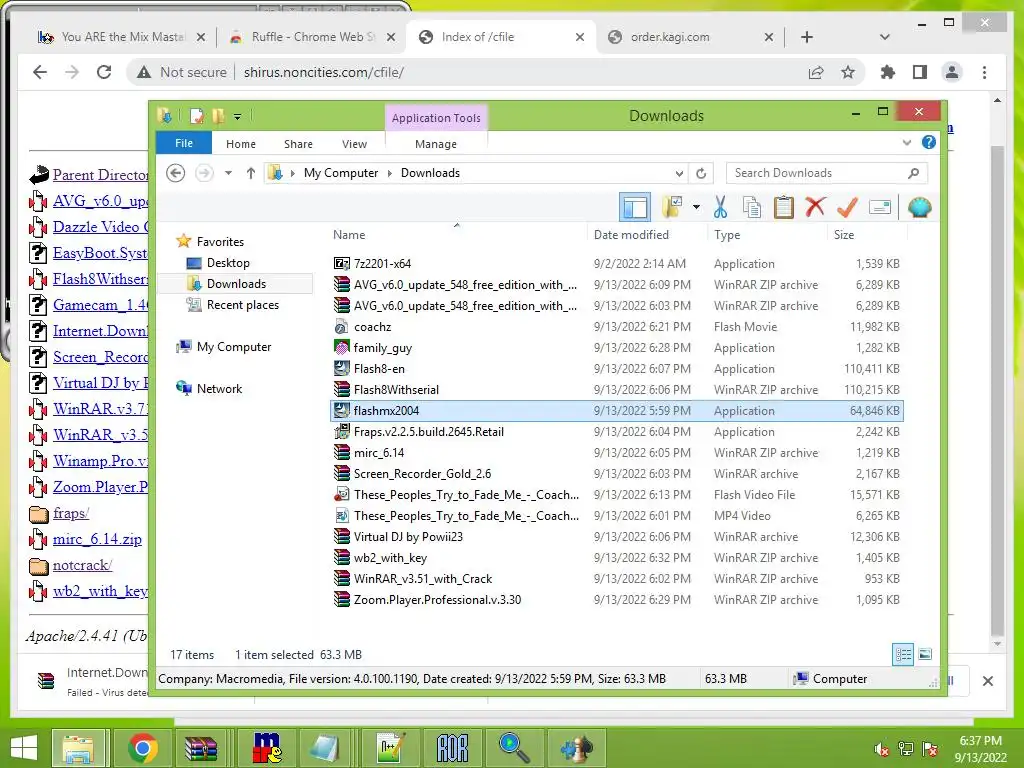Screen dimensions: 1024x768
Task: Open the fraps/ directory link
Action: (71, 513)
